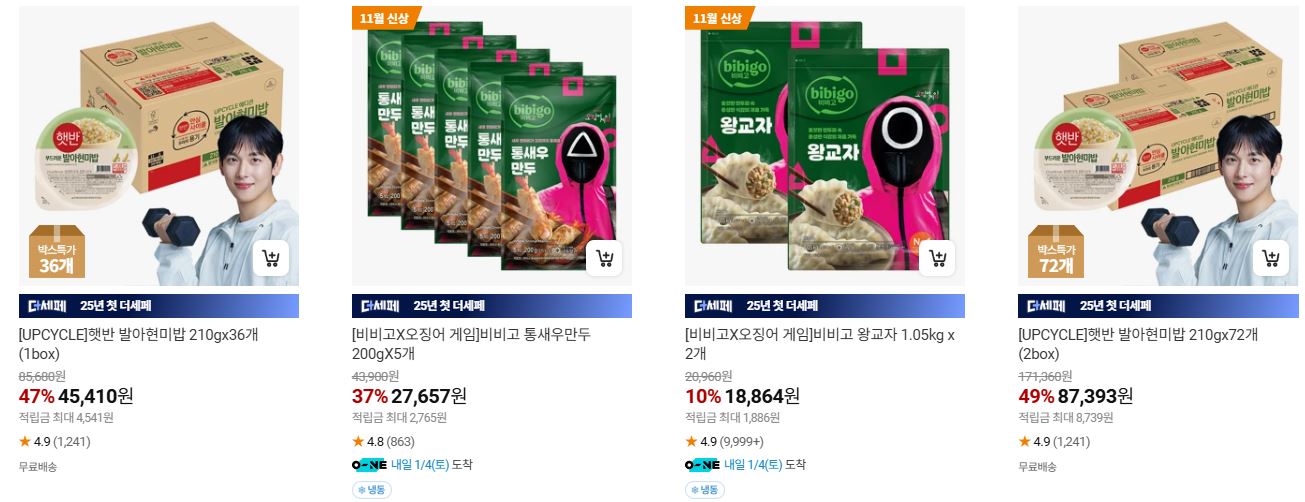
Task: Click the O-NE delivery icon under 왕교자
Action: (x=702, y=465)
